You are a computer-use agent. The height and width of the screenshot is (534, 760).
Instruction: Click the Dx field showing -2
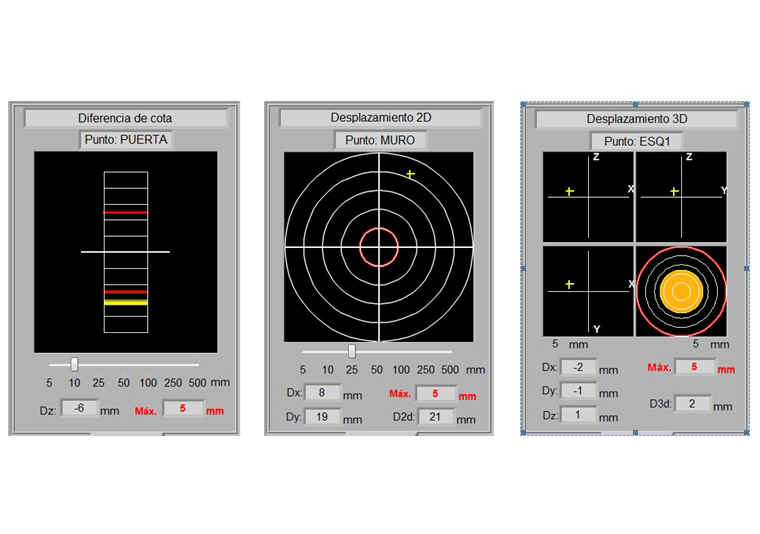[578, 367]
